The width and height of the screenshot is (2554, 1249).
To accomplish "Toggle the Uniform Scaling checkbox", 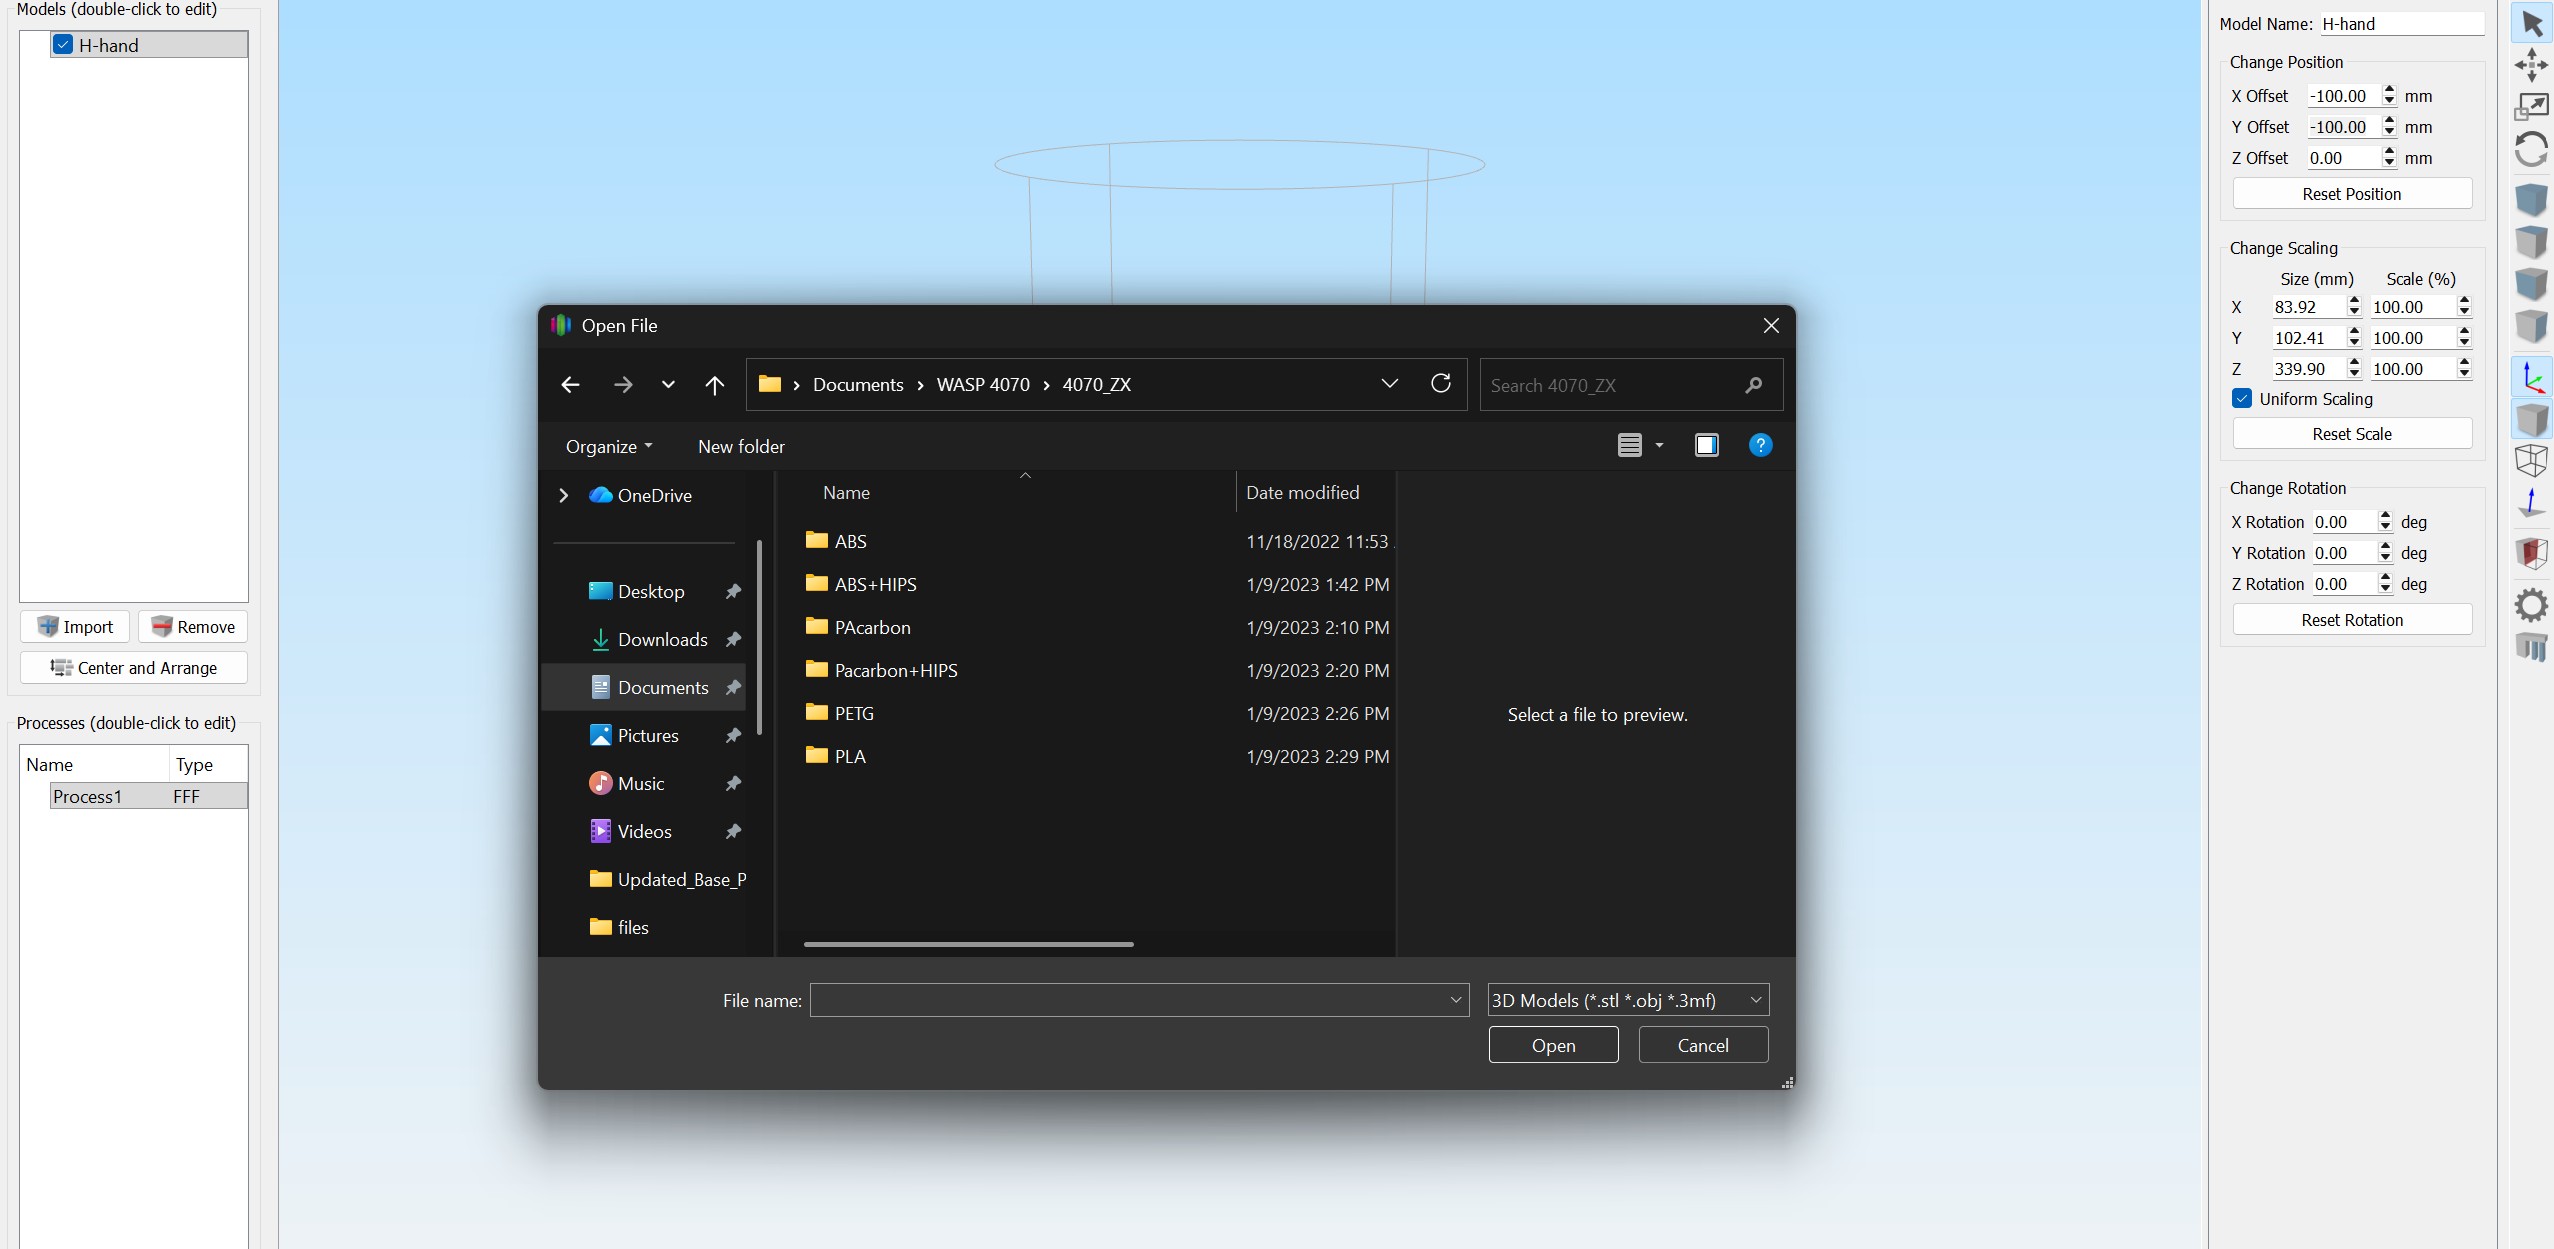I will [2242, 398].
